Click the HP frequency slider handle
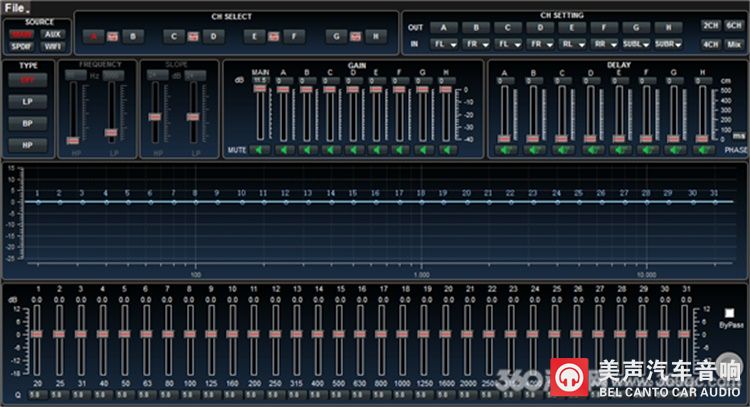 point(73,140)
